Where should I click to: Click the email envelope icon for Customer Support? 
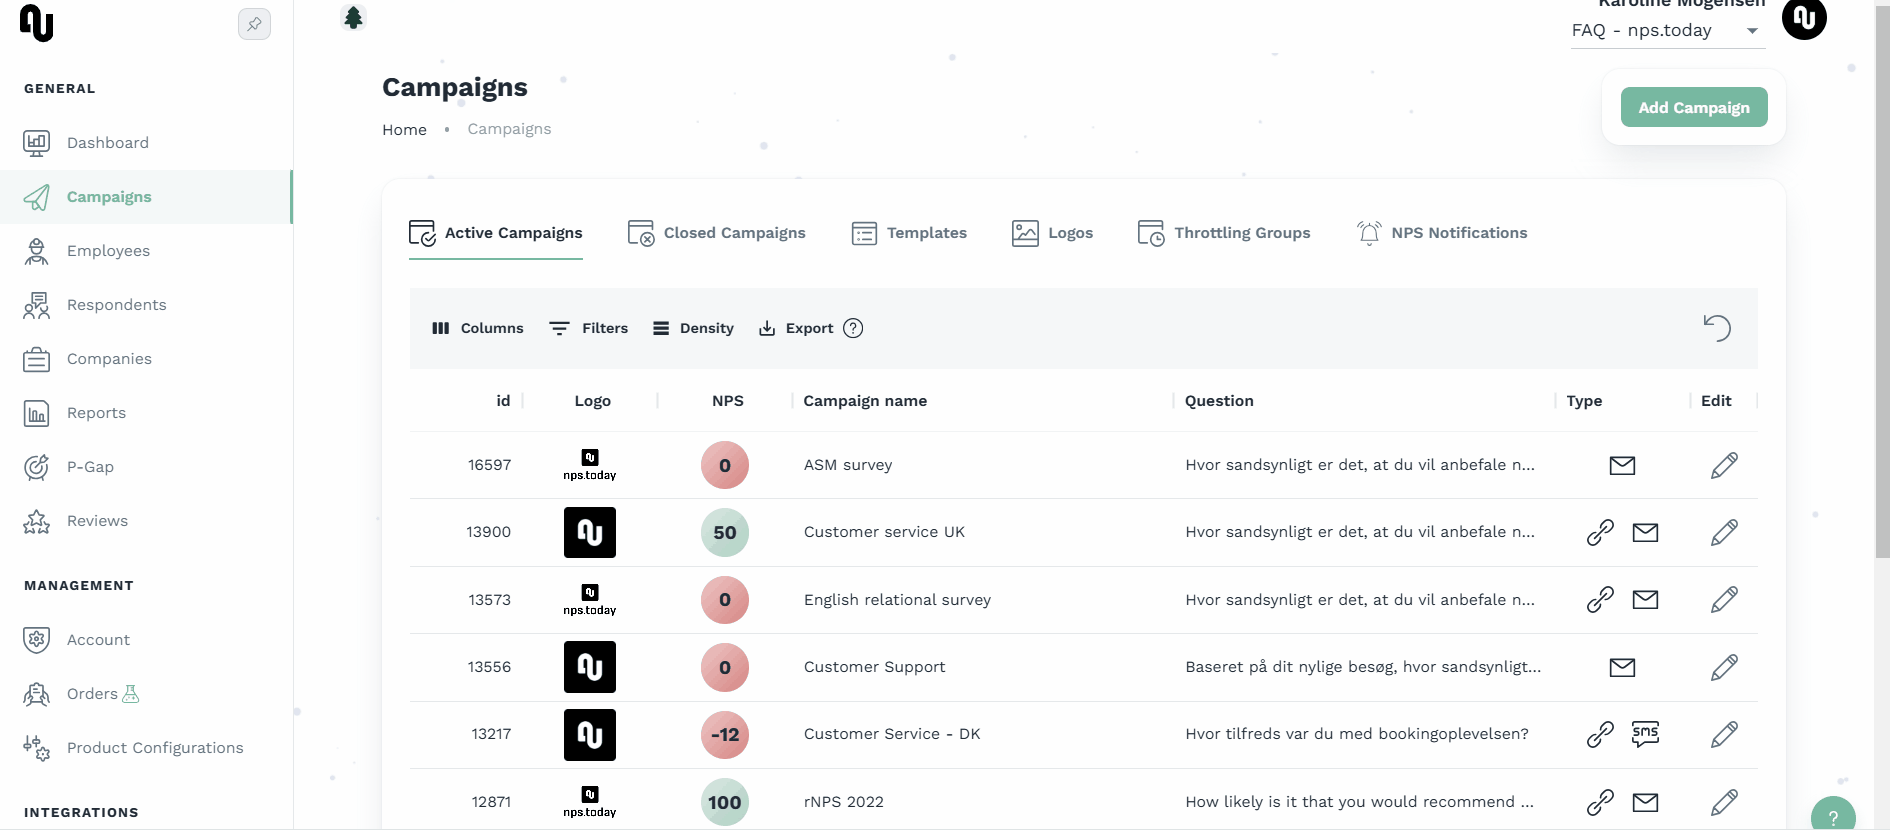1622,667
